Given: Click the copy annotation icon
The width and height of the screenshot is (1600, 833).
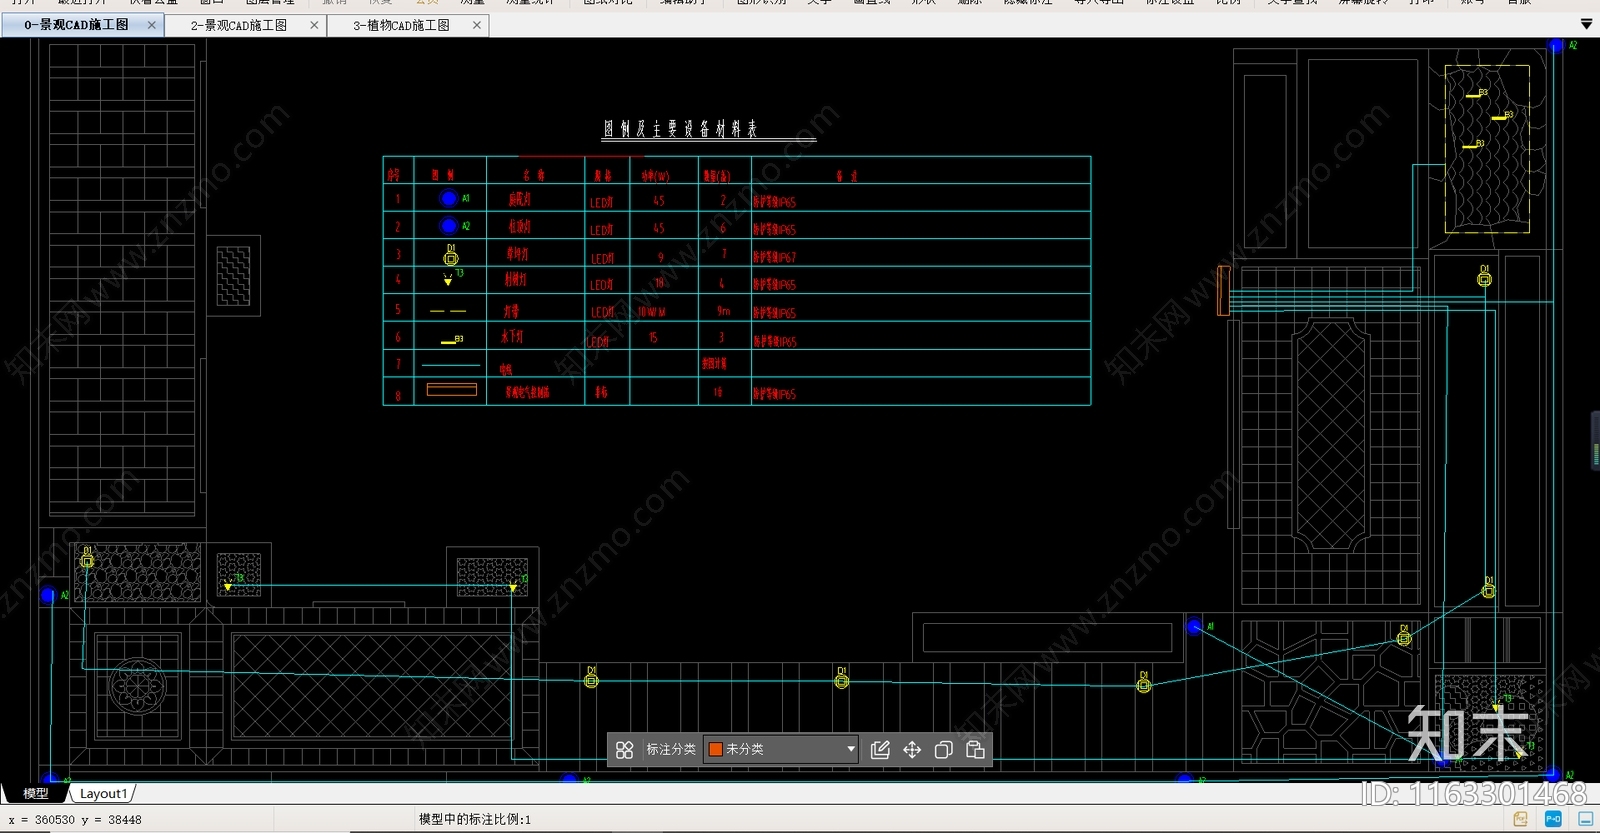Looking at the screenshot, I should [943, 750].
